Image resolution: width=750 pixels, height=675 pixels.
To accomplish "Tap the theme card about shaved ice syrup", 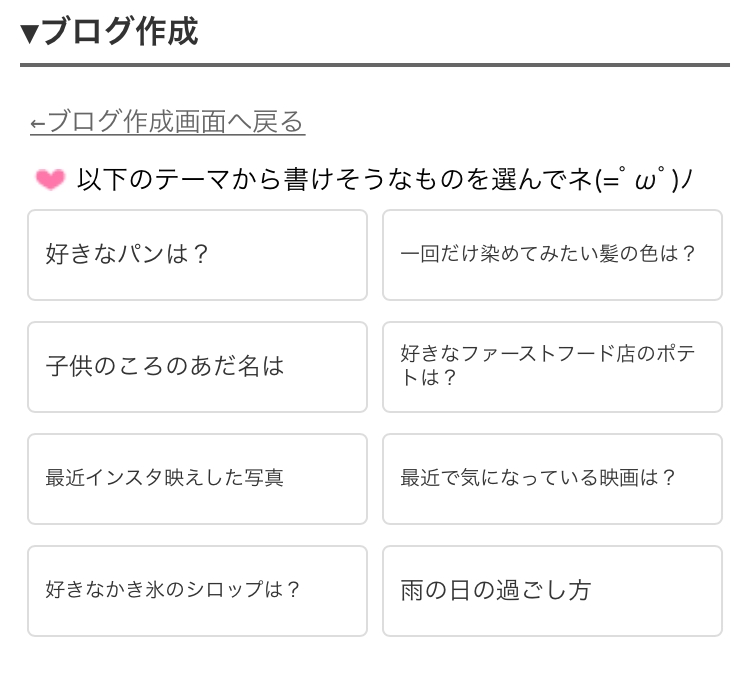I will (x=198, y=591).
